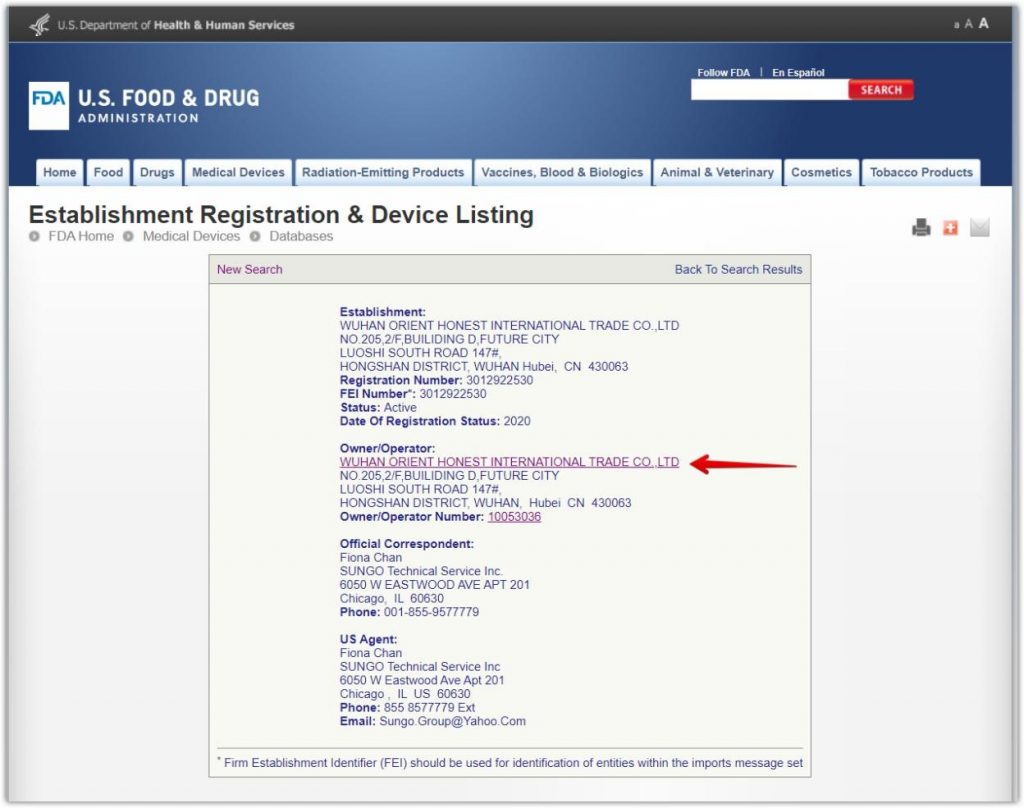Click the HHS eagle logo
Viewport: 1024px width, 808px height.
coord(40,25)
